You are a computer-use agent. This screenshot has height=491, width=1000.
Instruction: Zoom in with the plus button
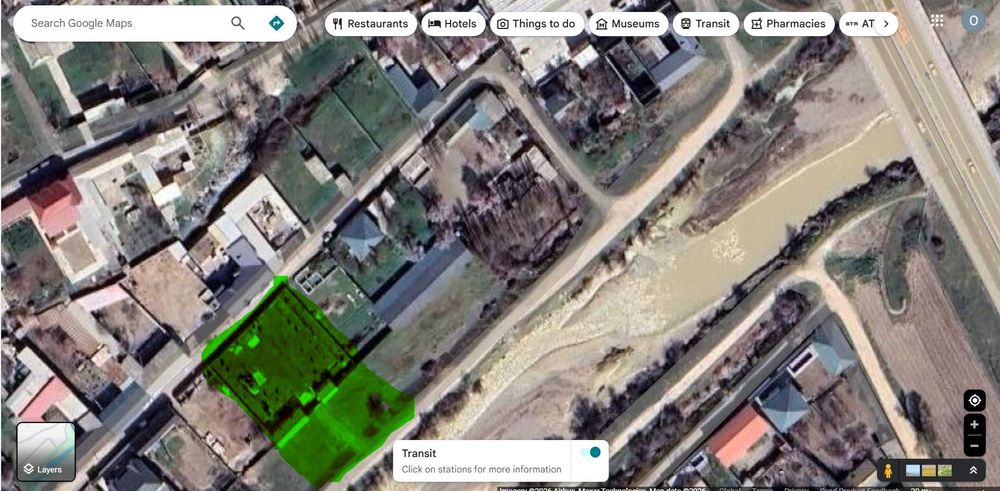click(x=974, y=425)
